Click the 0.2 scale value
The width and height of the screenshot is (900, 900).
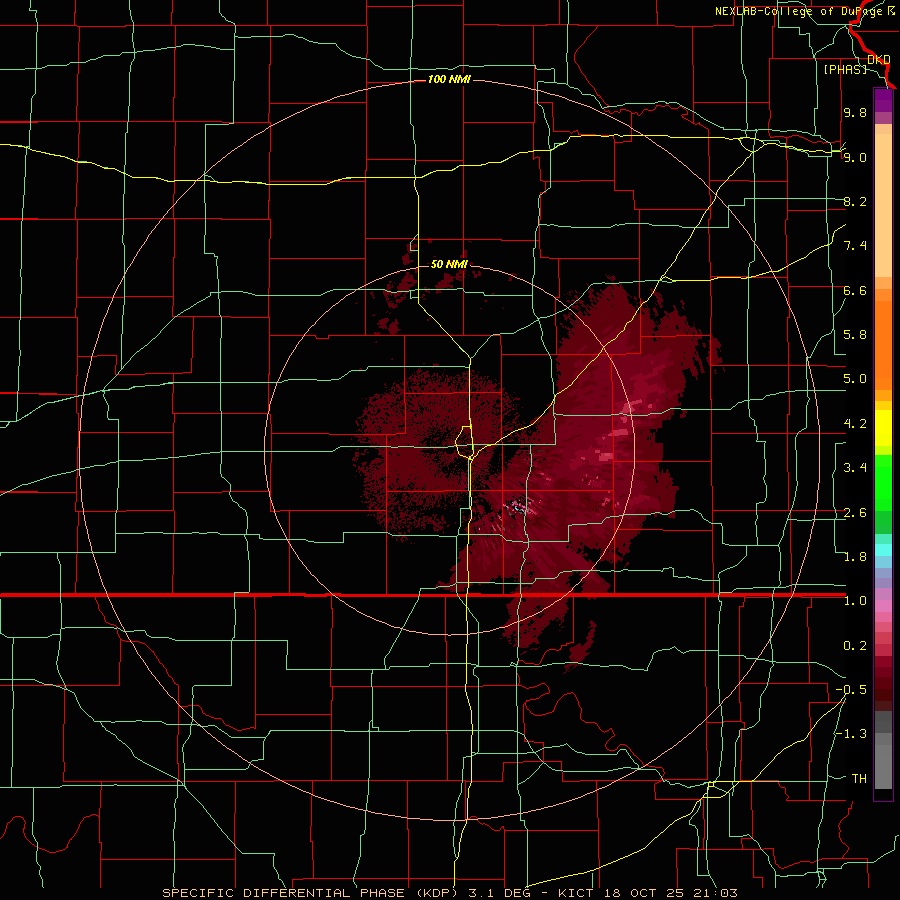[x=855, y=646]
